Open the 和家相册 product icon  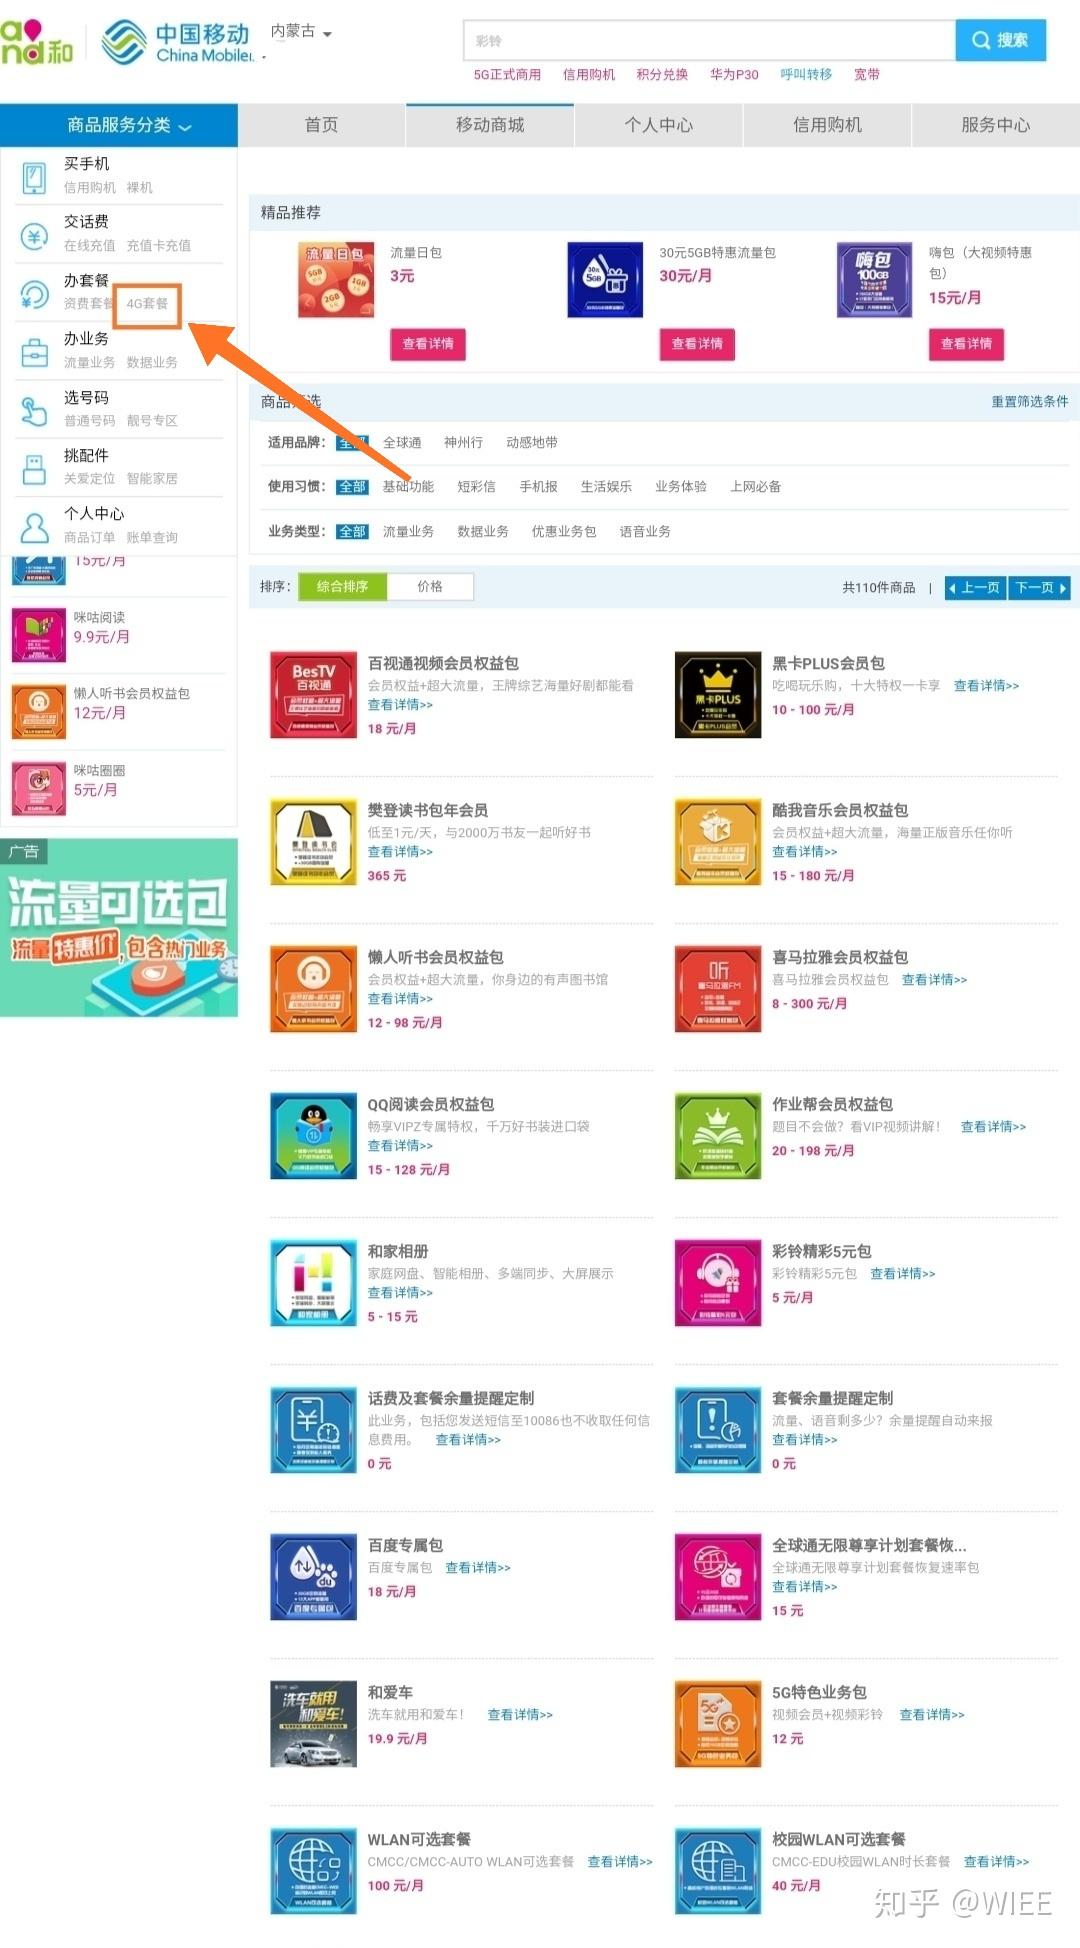click(313, 1283)
